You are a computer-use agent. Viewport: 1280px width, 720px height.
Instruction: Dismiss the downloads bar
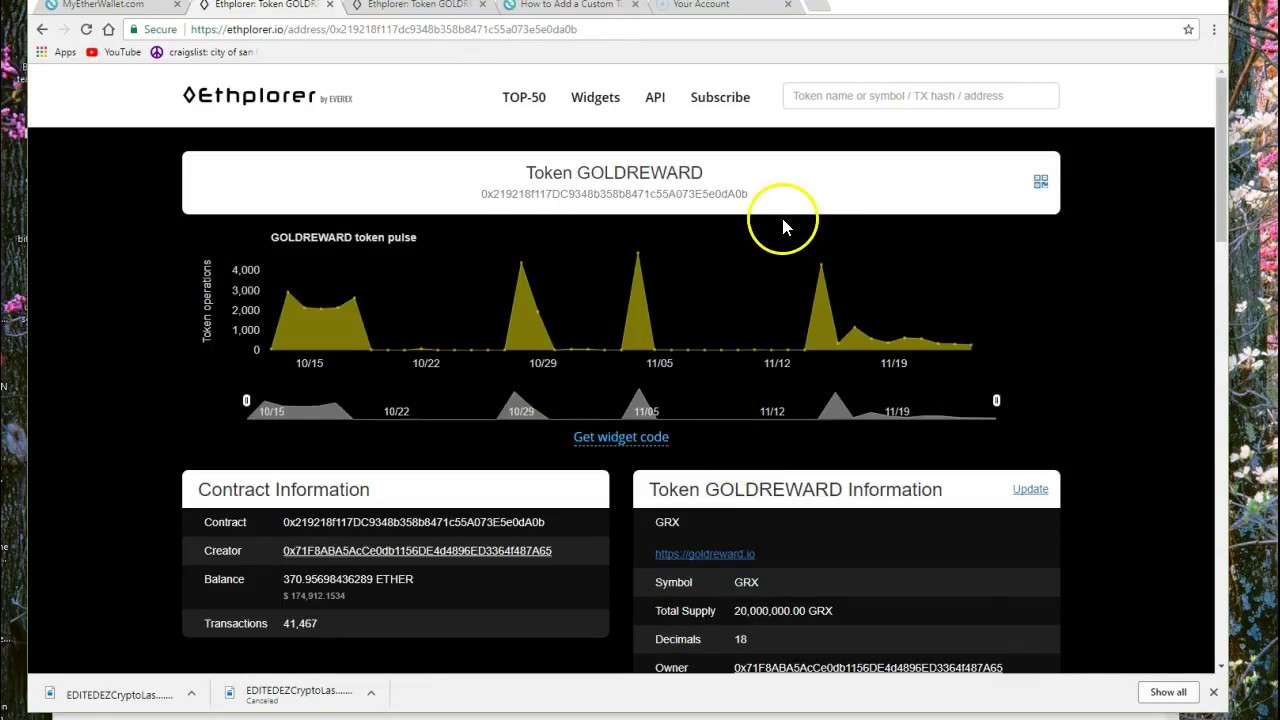coord(1213,692)
